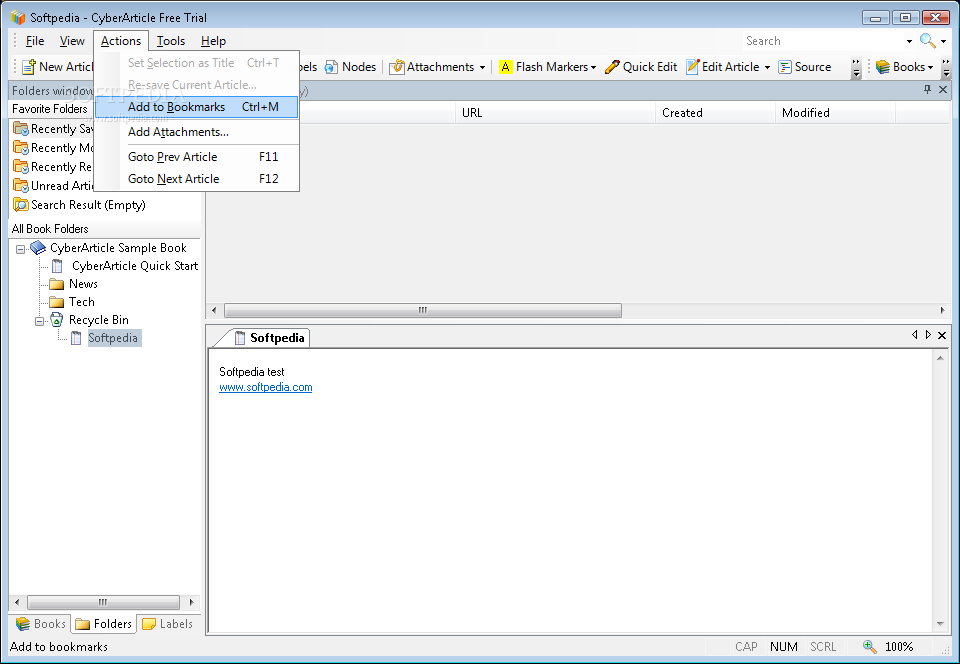This screenshot has height=664, width=960.
Task: Click the zoom magnifier in status bar
Action: [x=869, y=646]
